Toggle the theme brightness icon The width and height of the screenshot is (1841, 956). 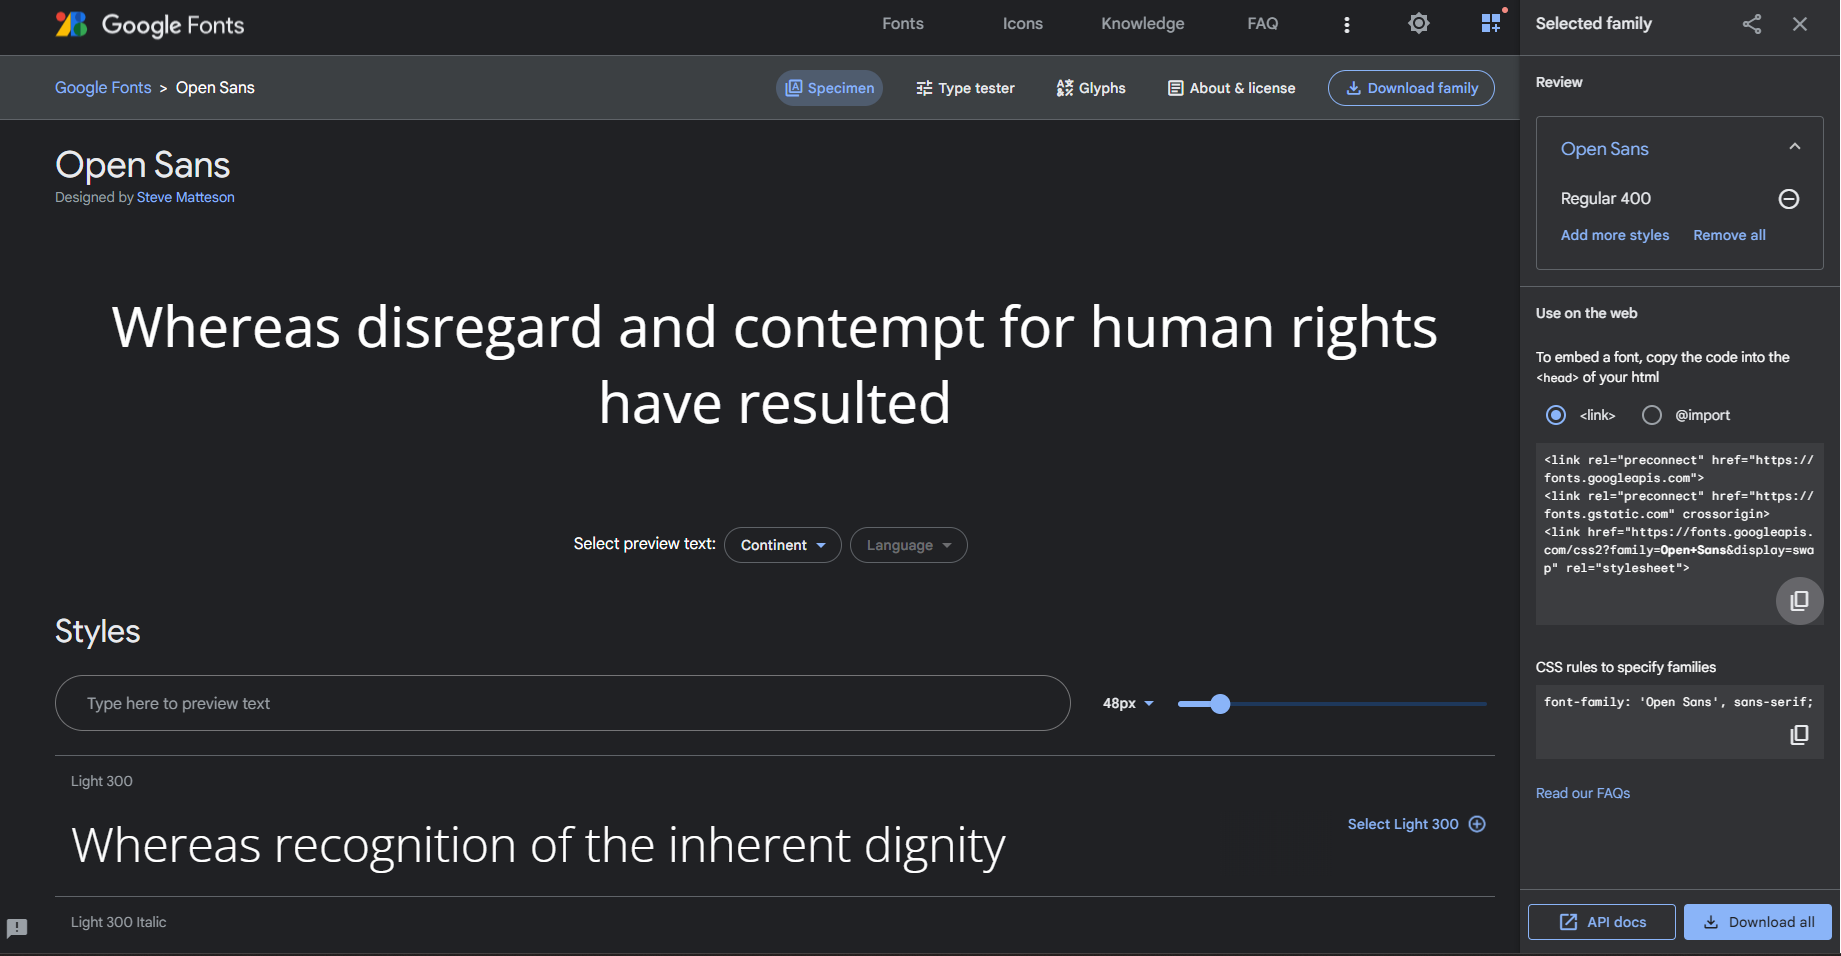(x=1418, y=23)
